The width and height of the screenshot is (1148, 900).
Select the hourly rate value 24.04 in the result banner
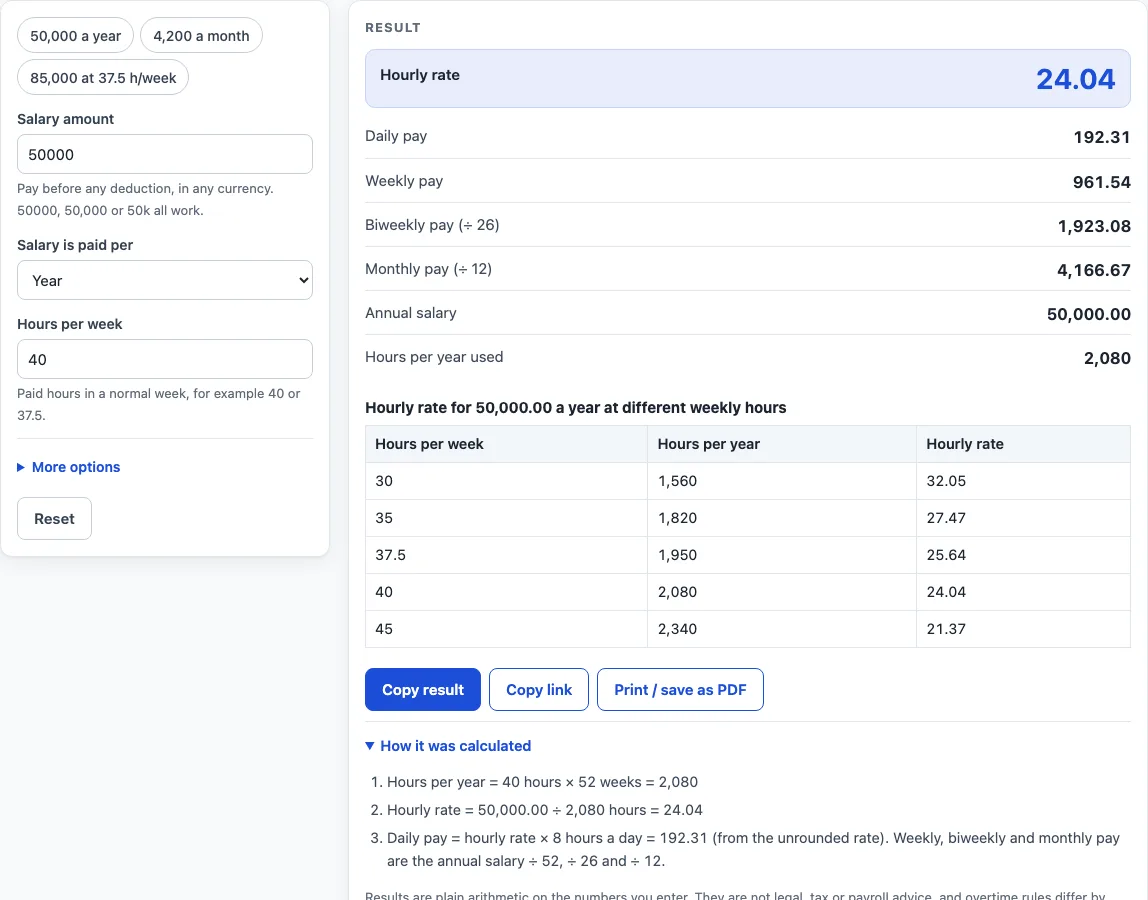[1076, 79]
